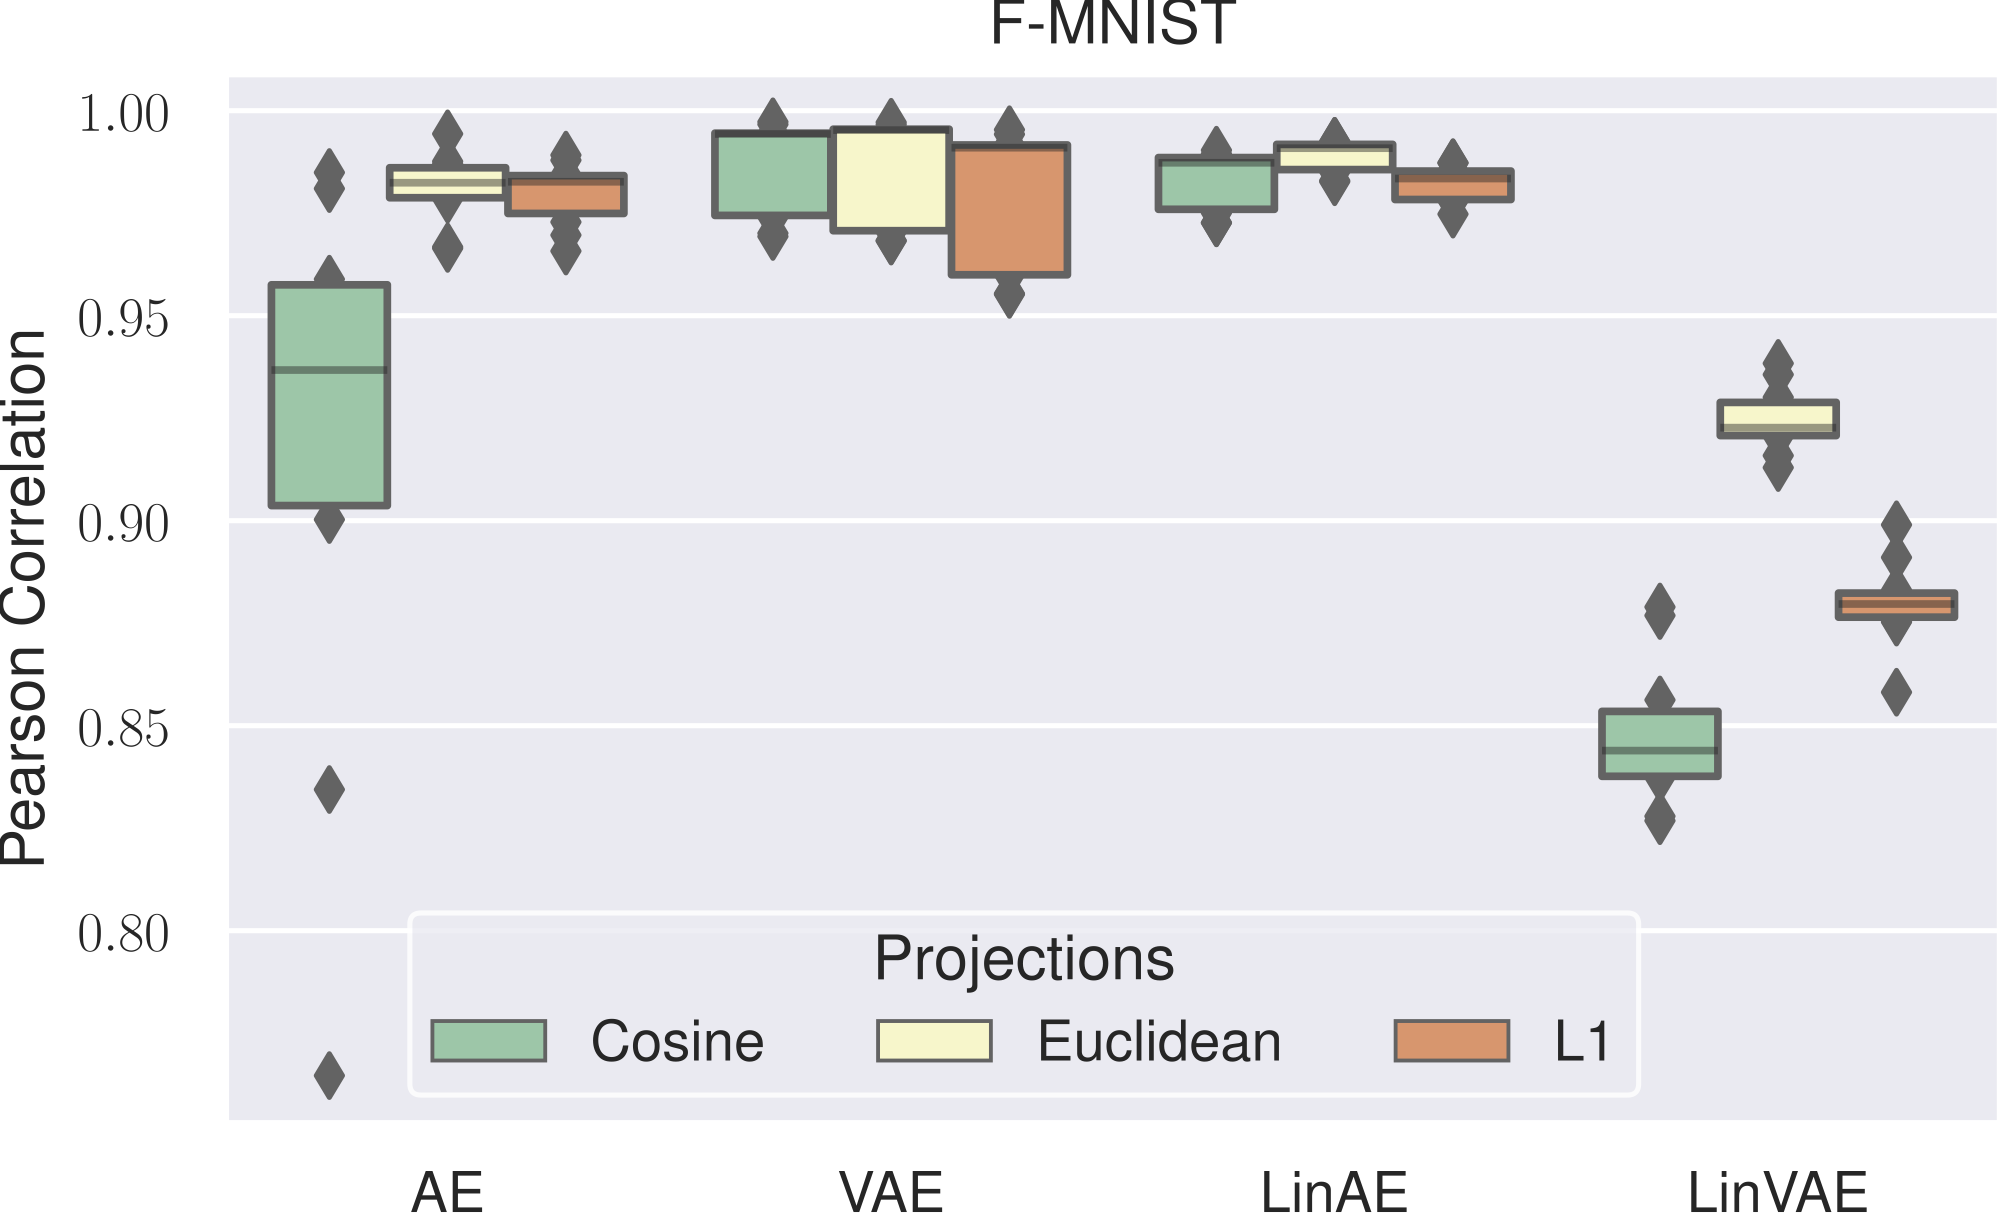
Task: Click the F-MNIST chart title
Action: tap(1112, 22)
